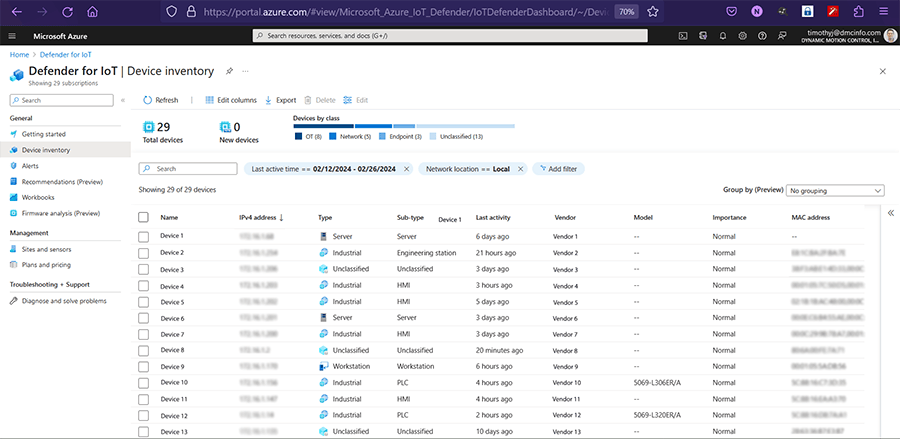The image size is (900, 439).
Task: Tick the checkbox for Device 1
Action: coord(143,236)
